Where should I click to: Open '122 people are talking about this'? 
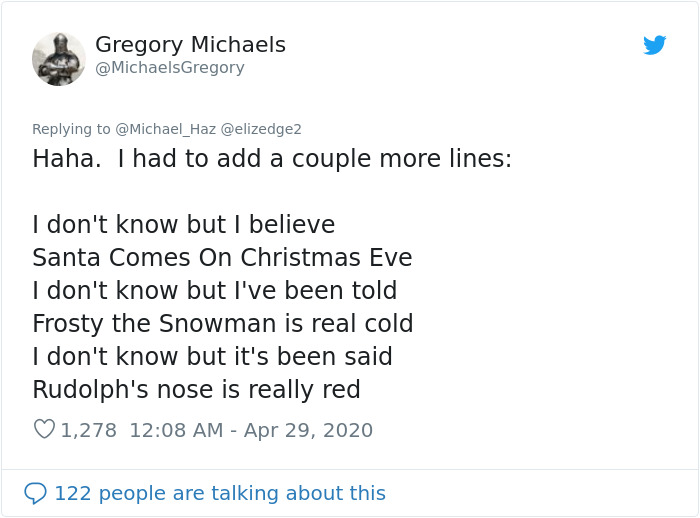click(x=219, y=493)
